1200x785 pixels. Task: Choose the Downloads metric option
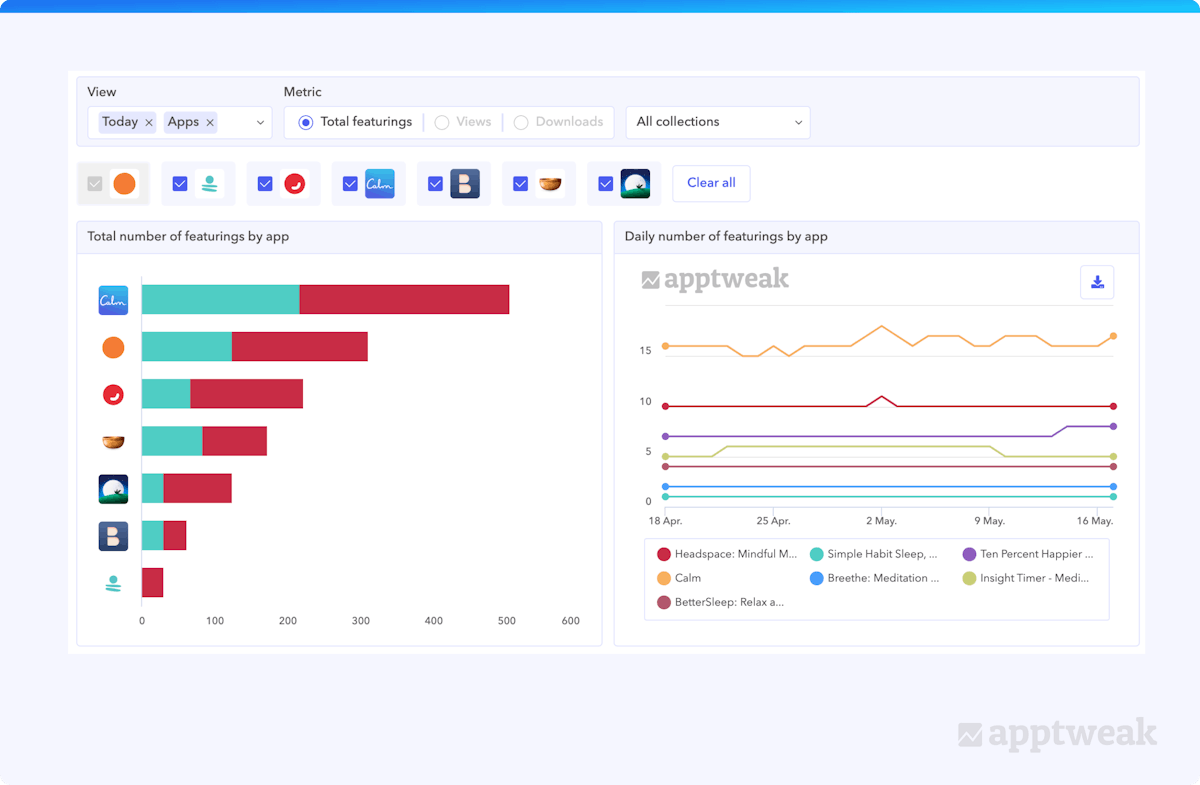[x=521, y=122]
